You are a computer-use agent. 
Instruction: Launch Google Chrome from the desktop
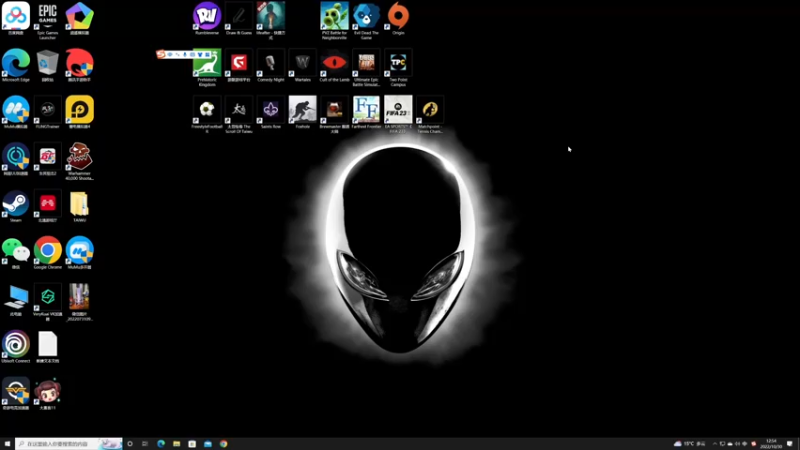coord(47,253)
